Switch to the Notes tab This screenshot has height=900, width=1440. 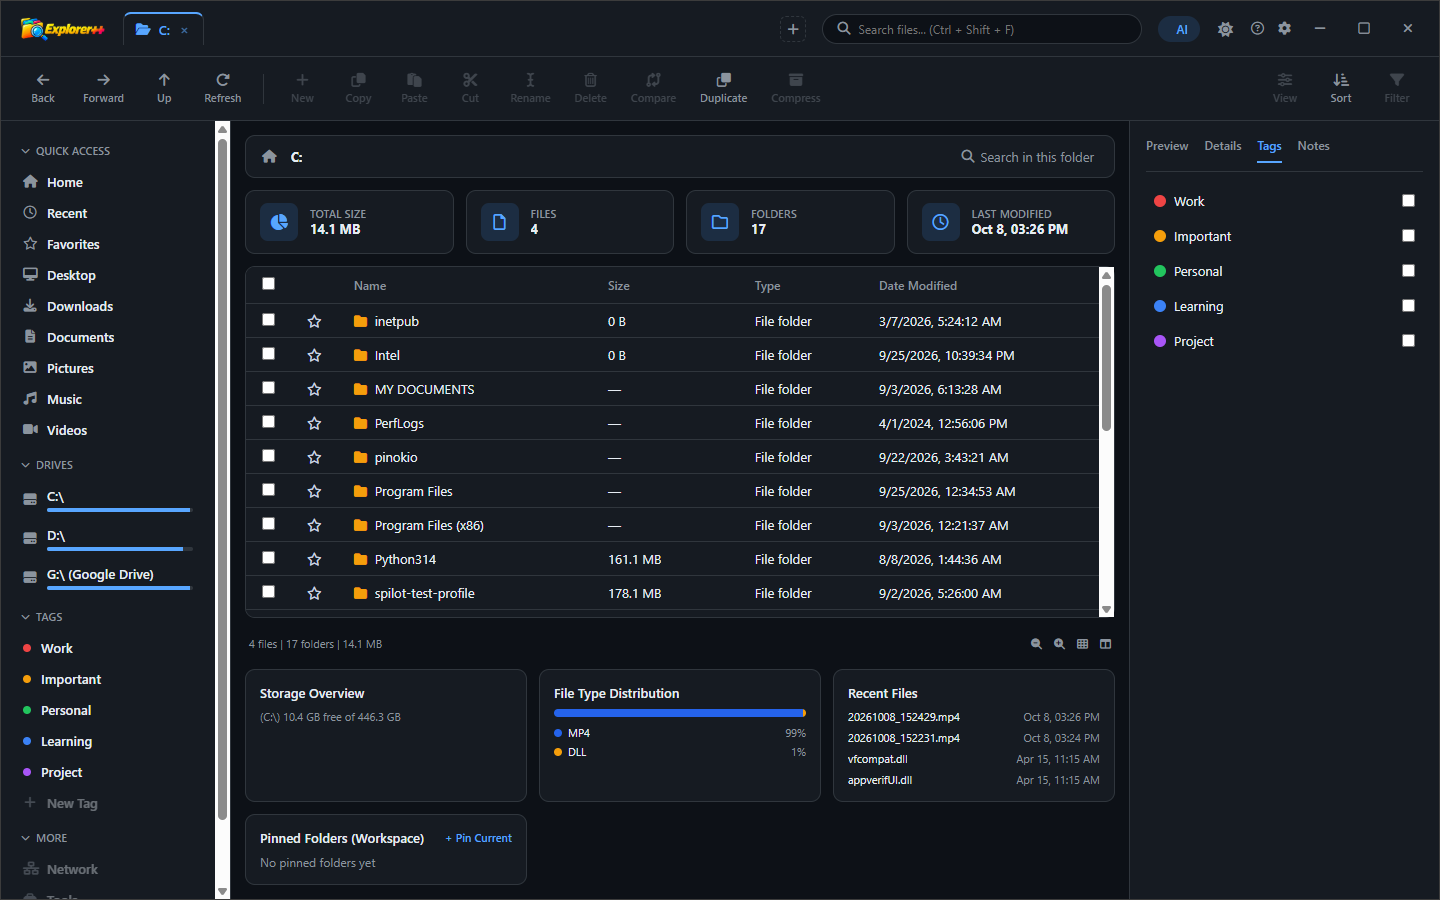tap(1313, 146)
